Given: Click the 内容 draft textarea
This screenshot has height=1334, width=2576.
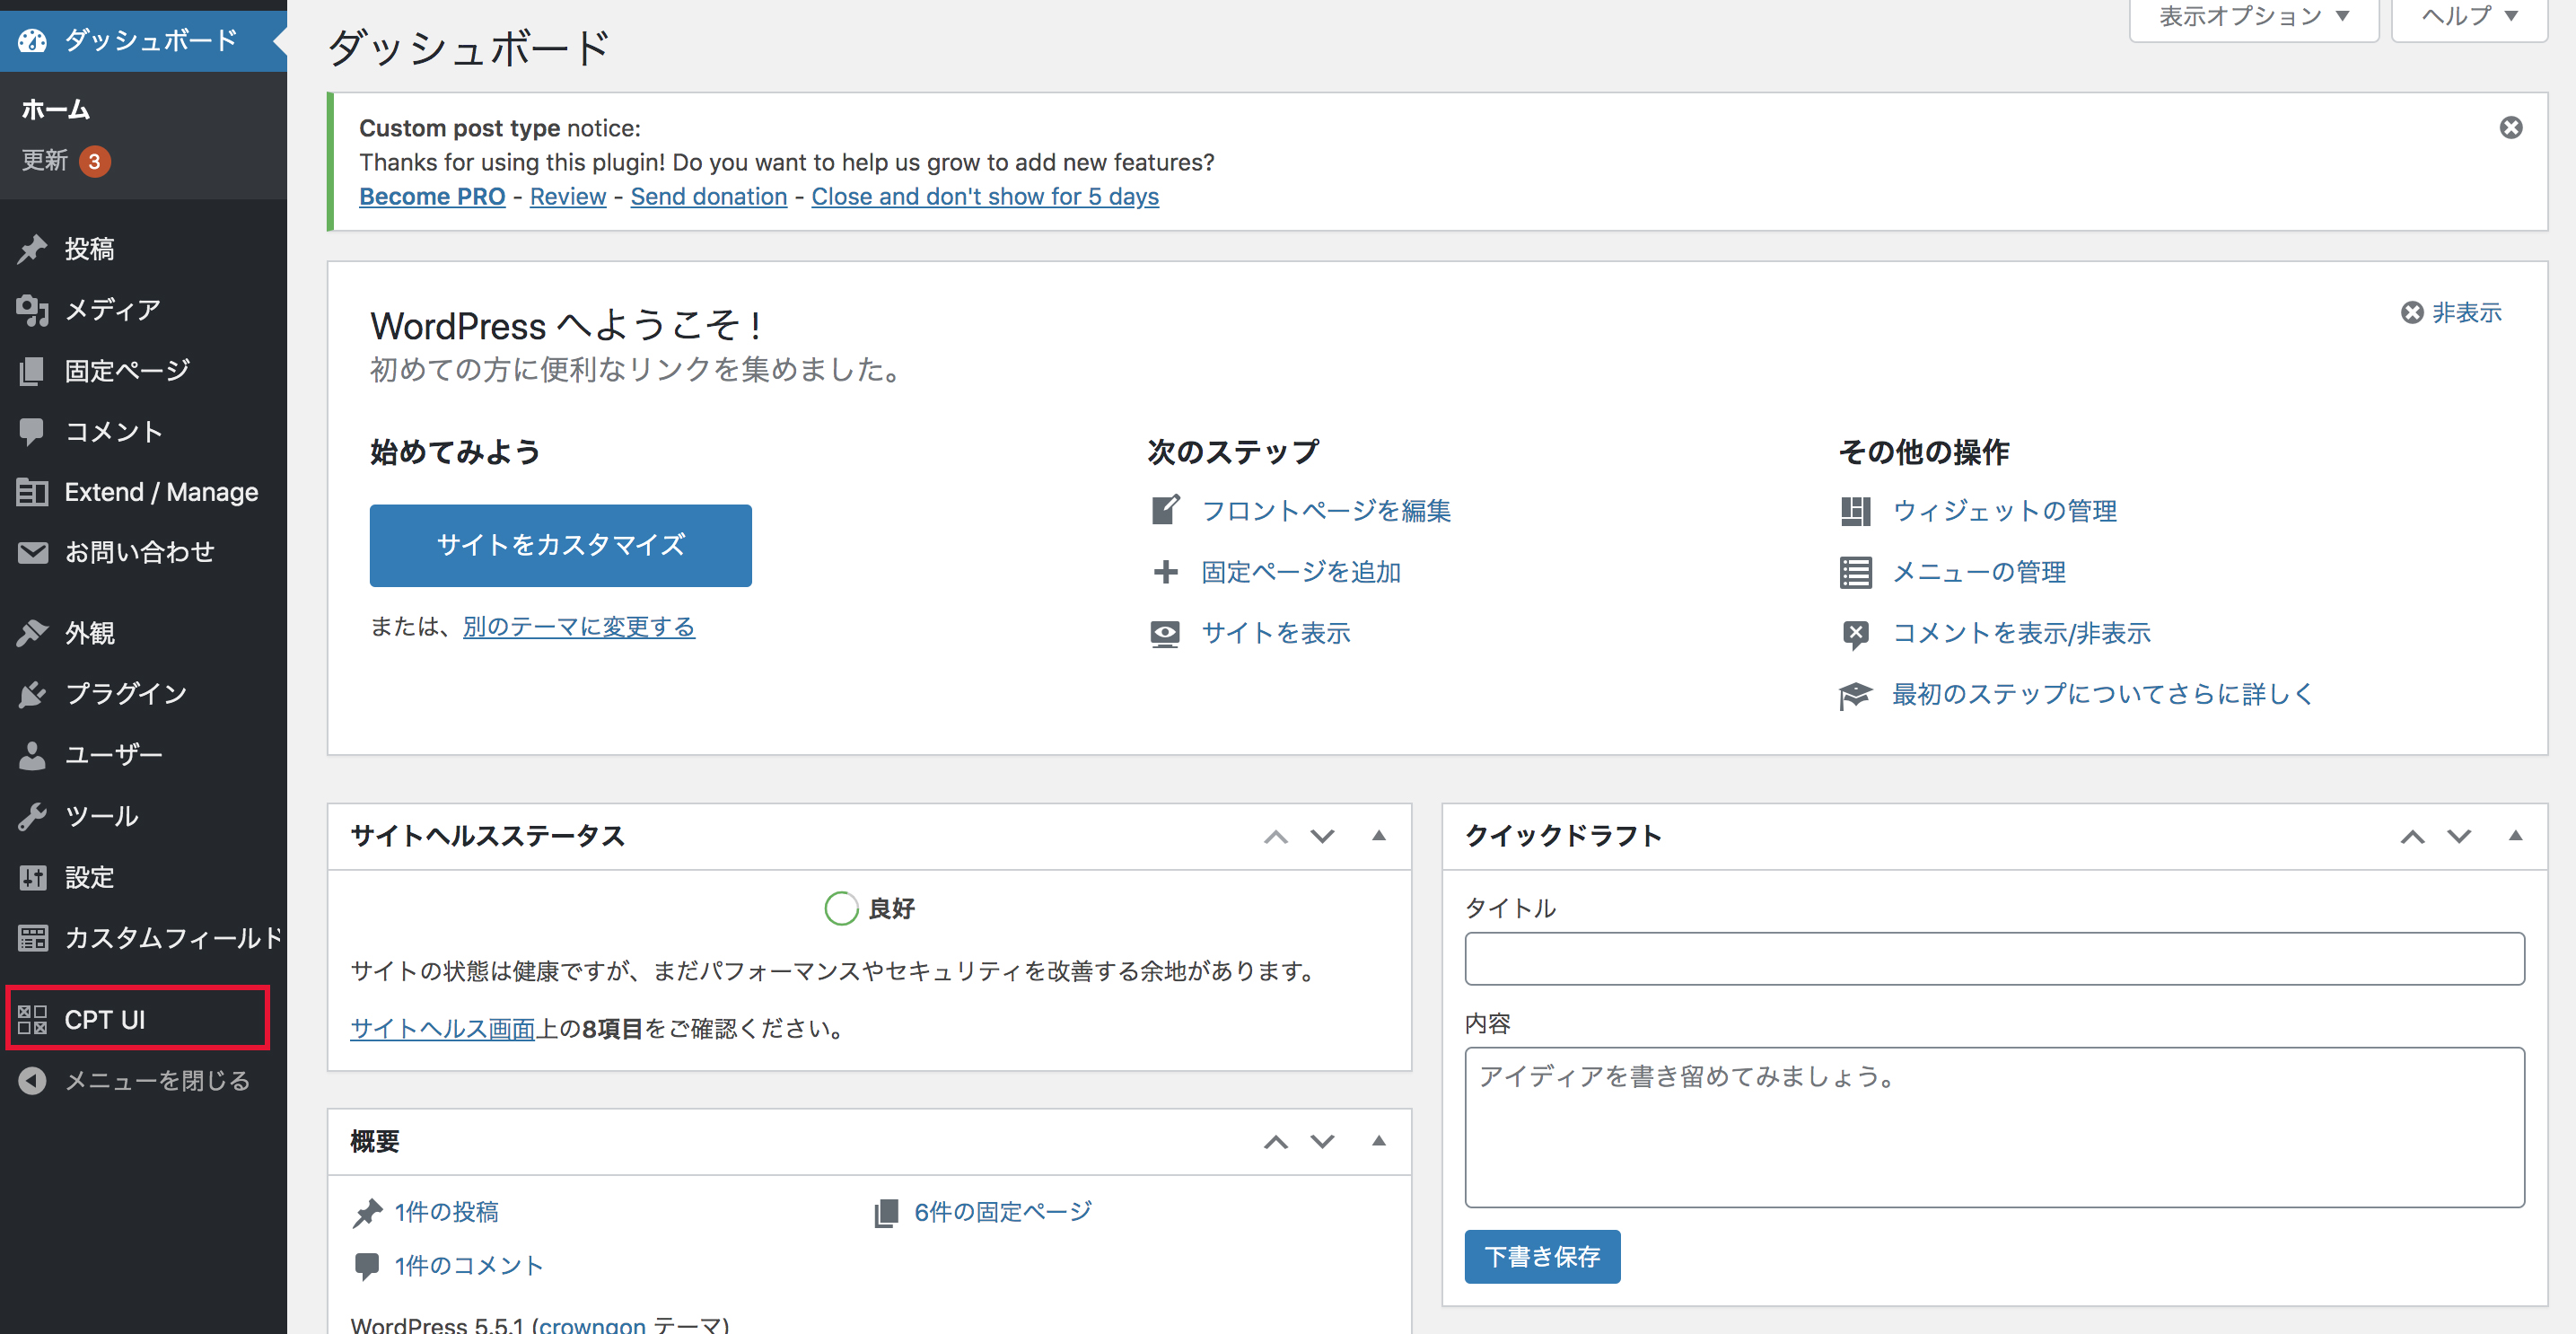Looking at the screenshot, I should [1994, 1128].
